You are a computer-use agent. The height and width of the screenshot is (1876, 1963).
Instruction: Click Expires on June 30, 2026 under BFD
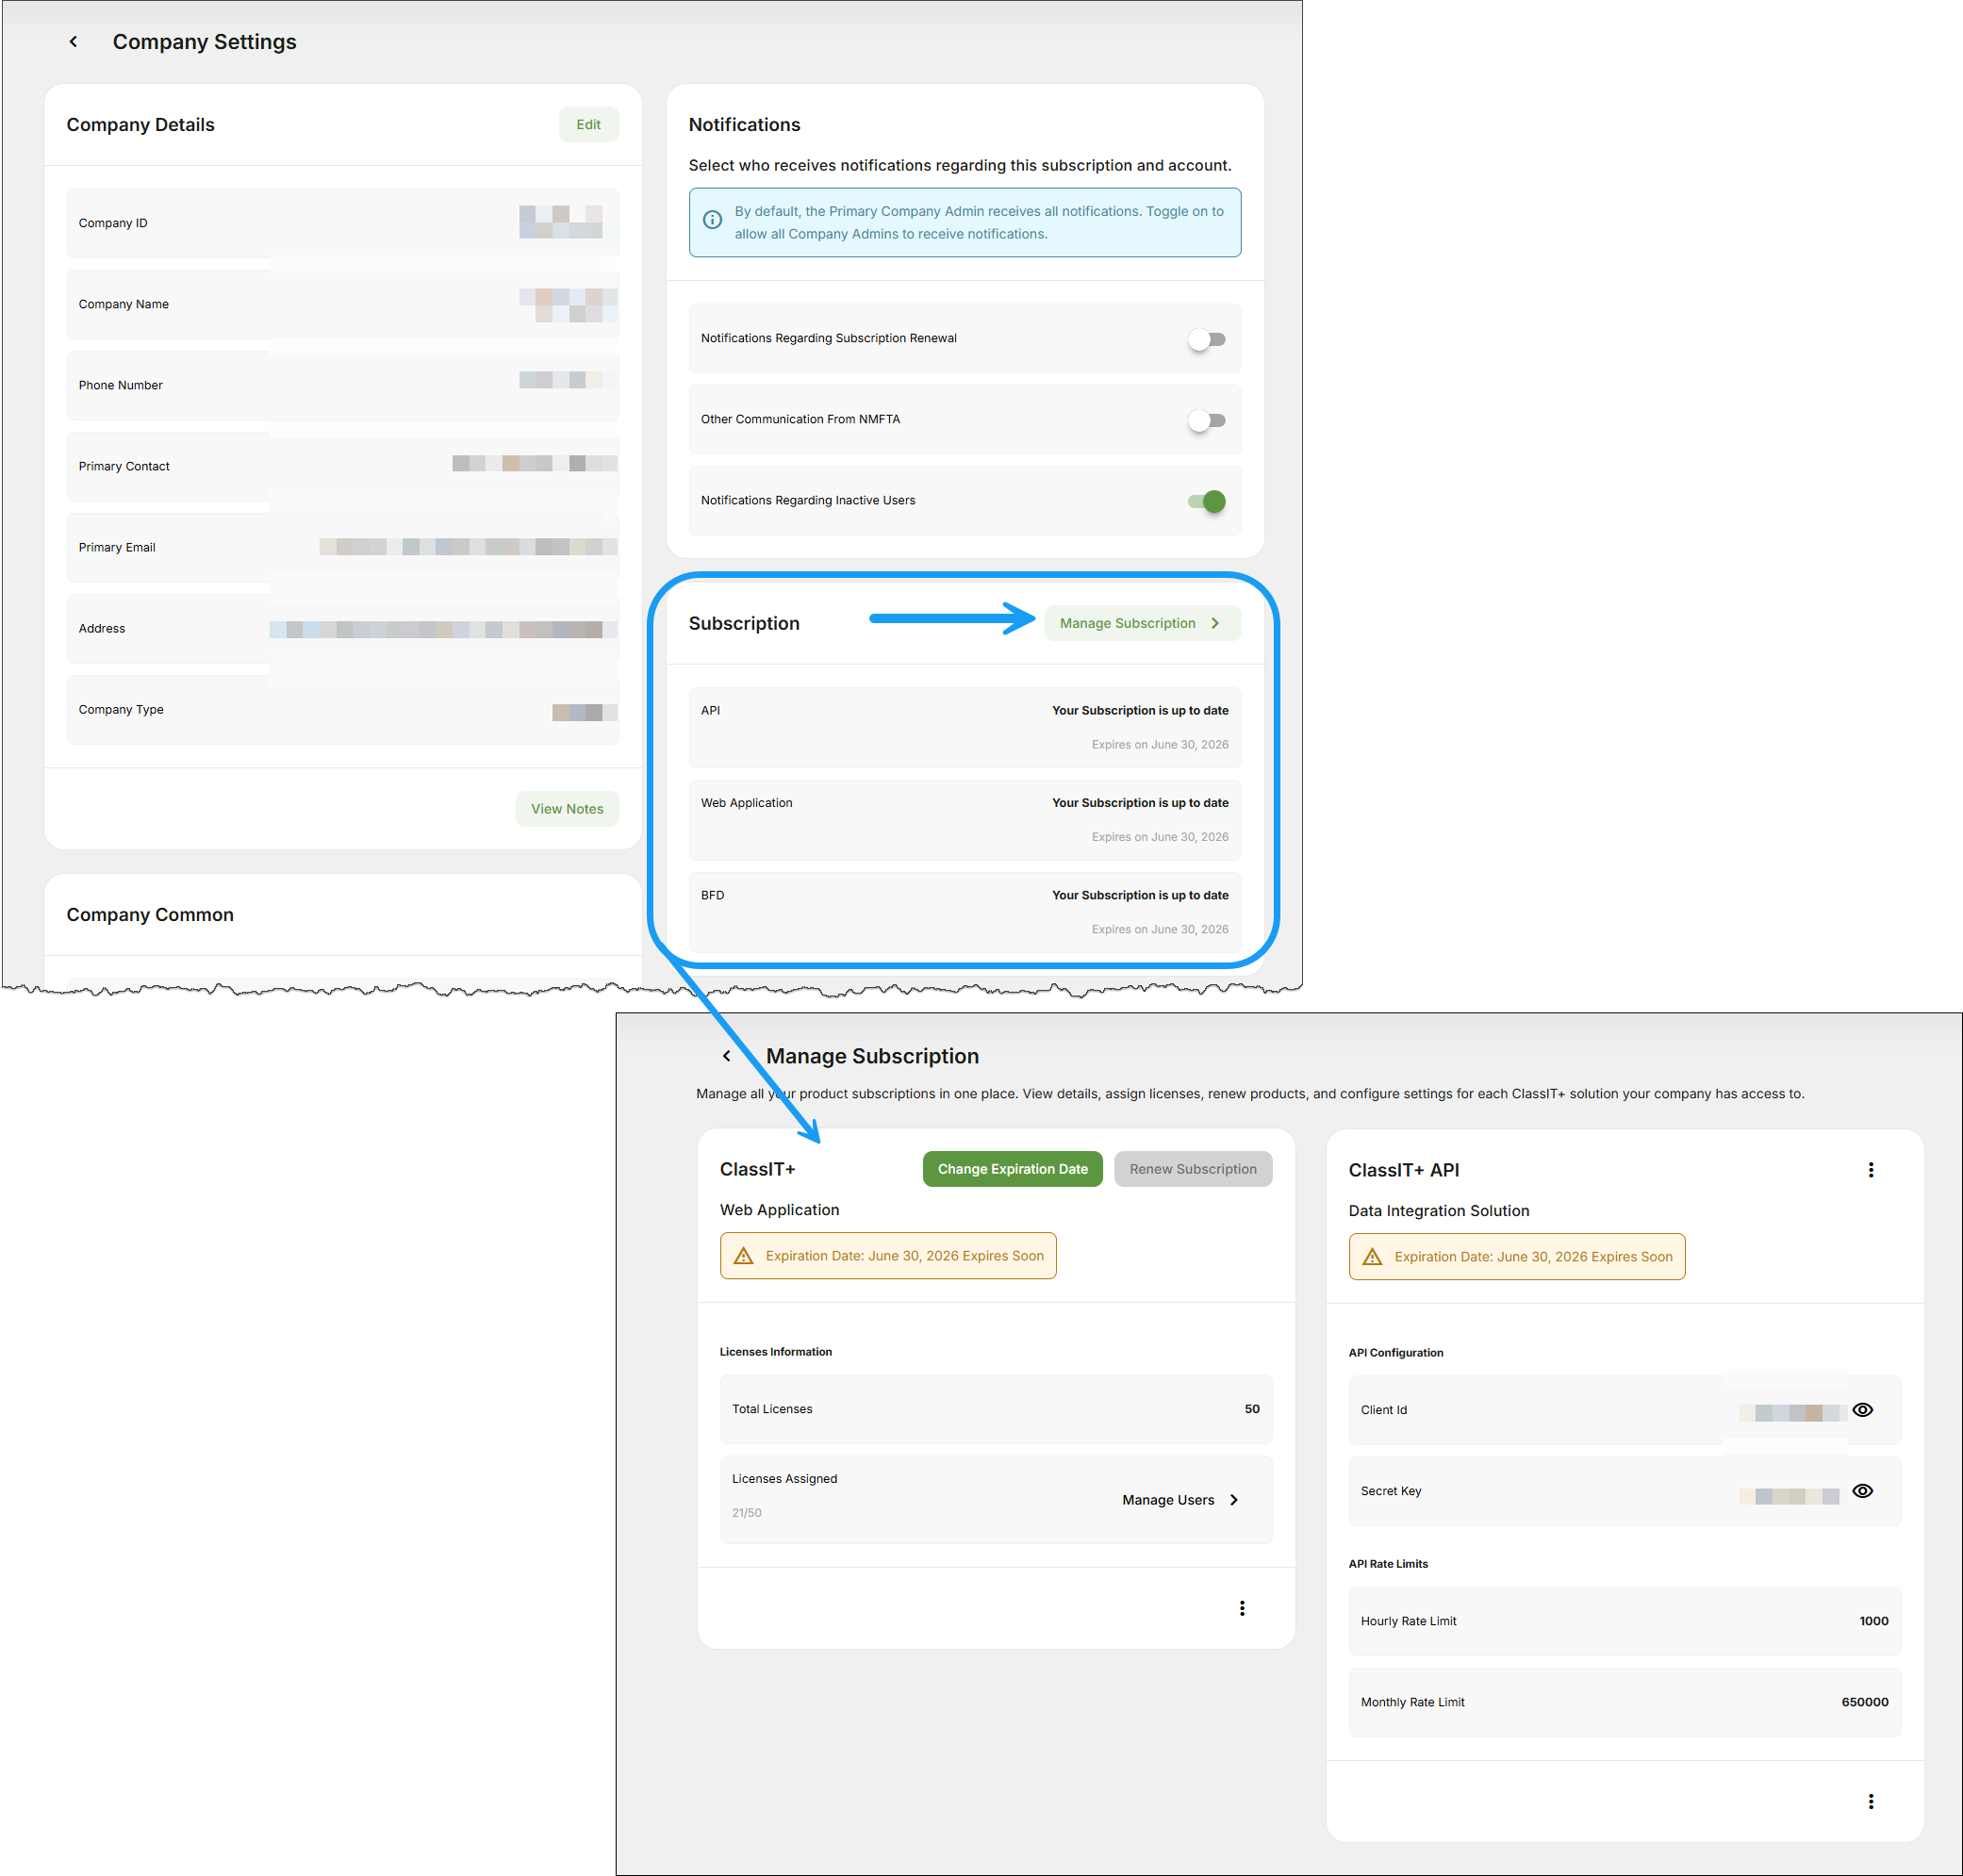pos(1159,929)
